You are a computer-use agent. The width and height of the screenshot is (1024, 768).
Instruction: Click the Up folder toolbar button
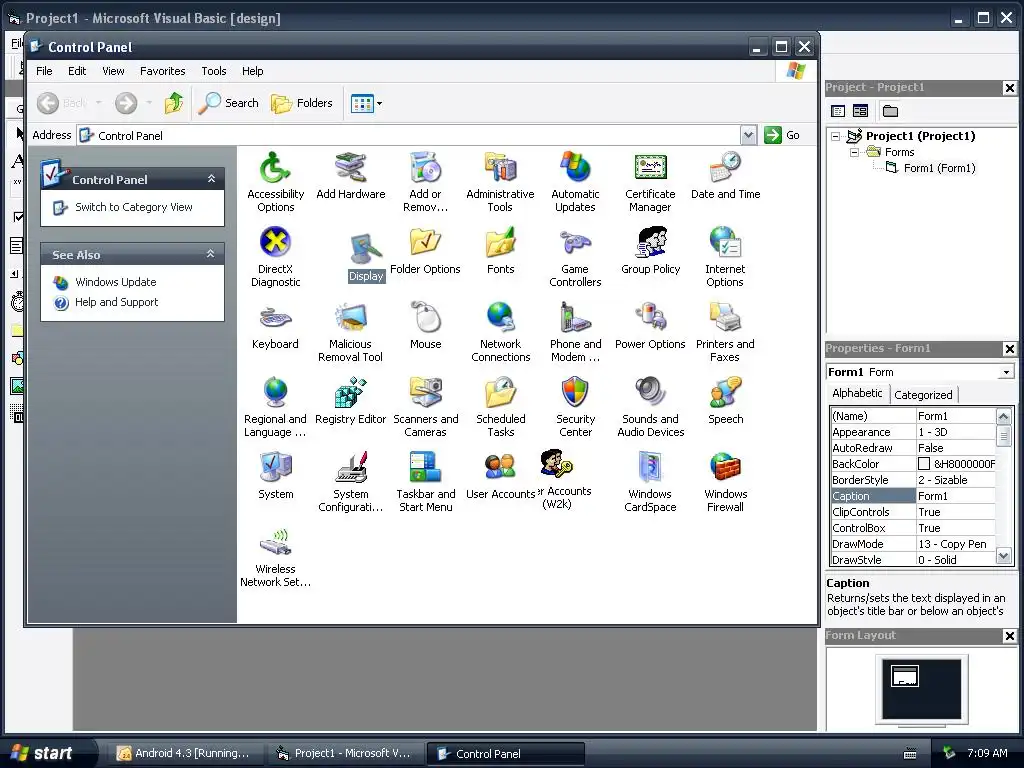[174, 103]
